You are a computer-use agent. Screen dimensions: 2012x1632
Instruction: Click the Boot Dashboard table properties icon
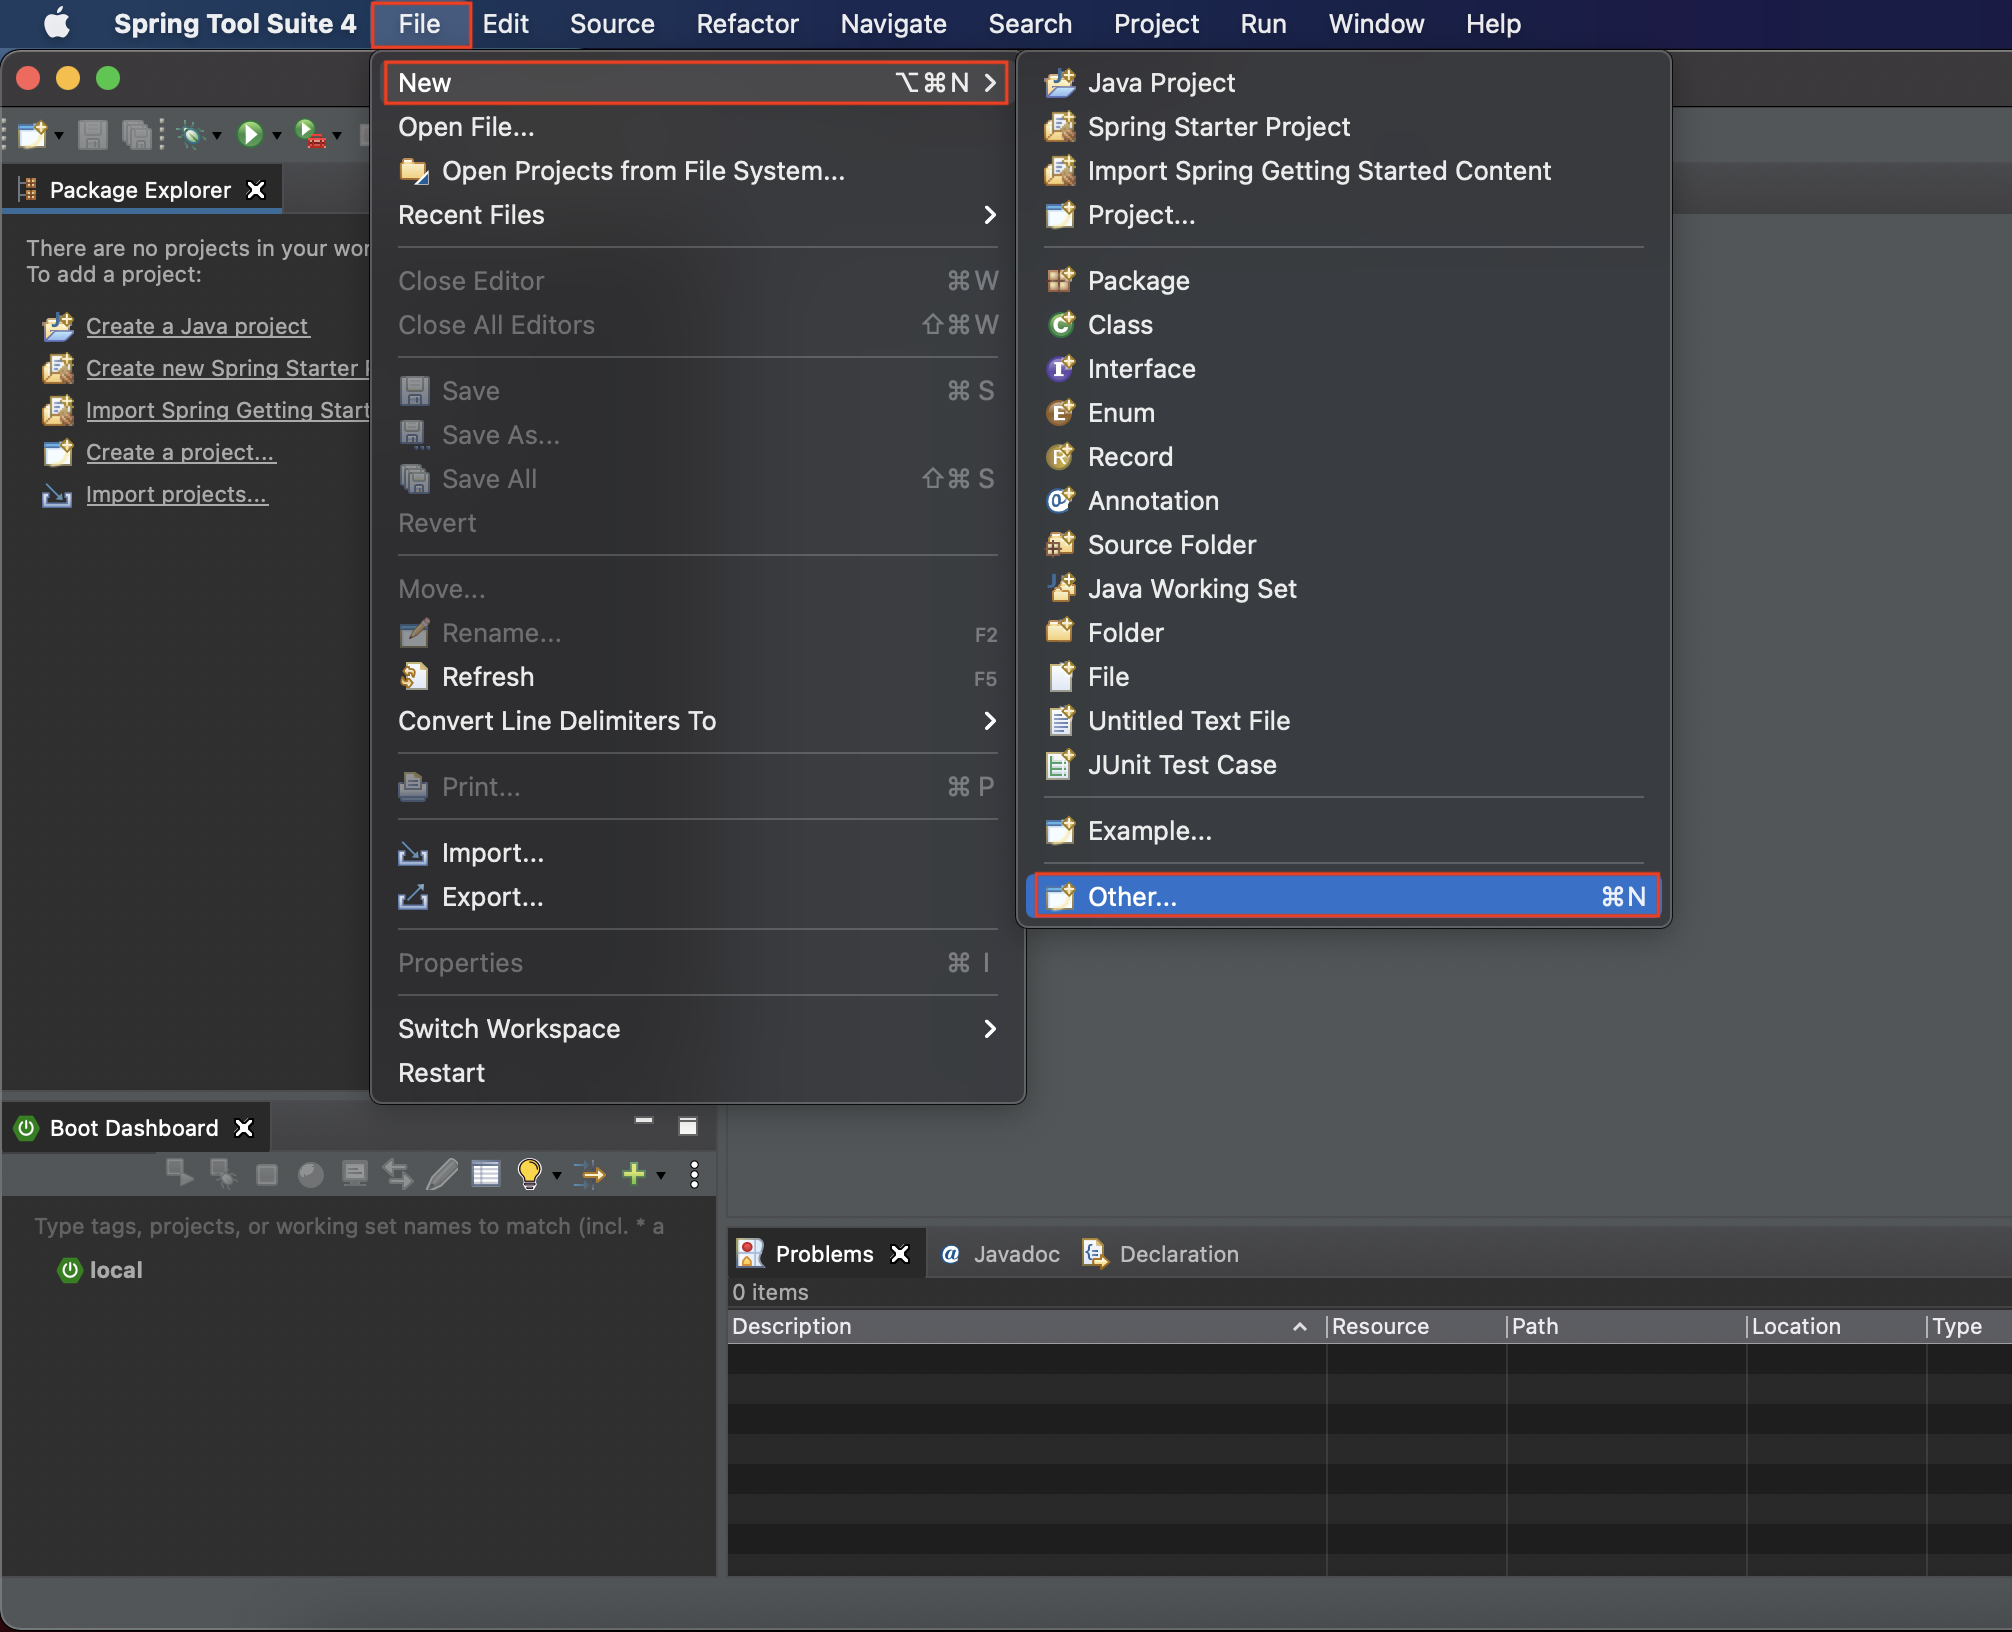click(x=486, y=1173)
